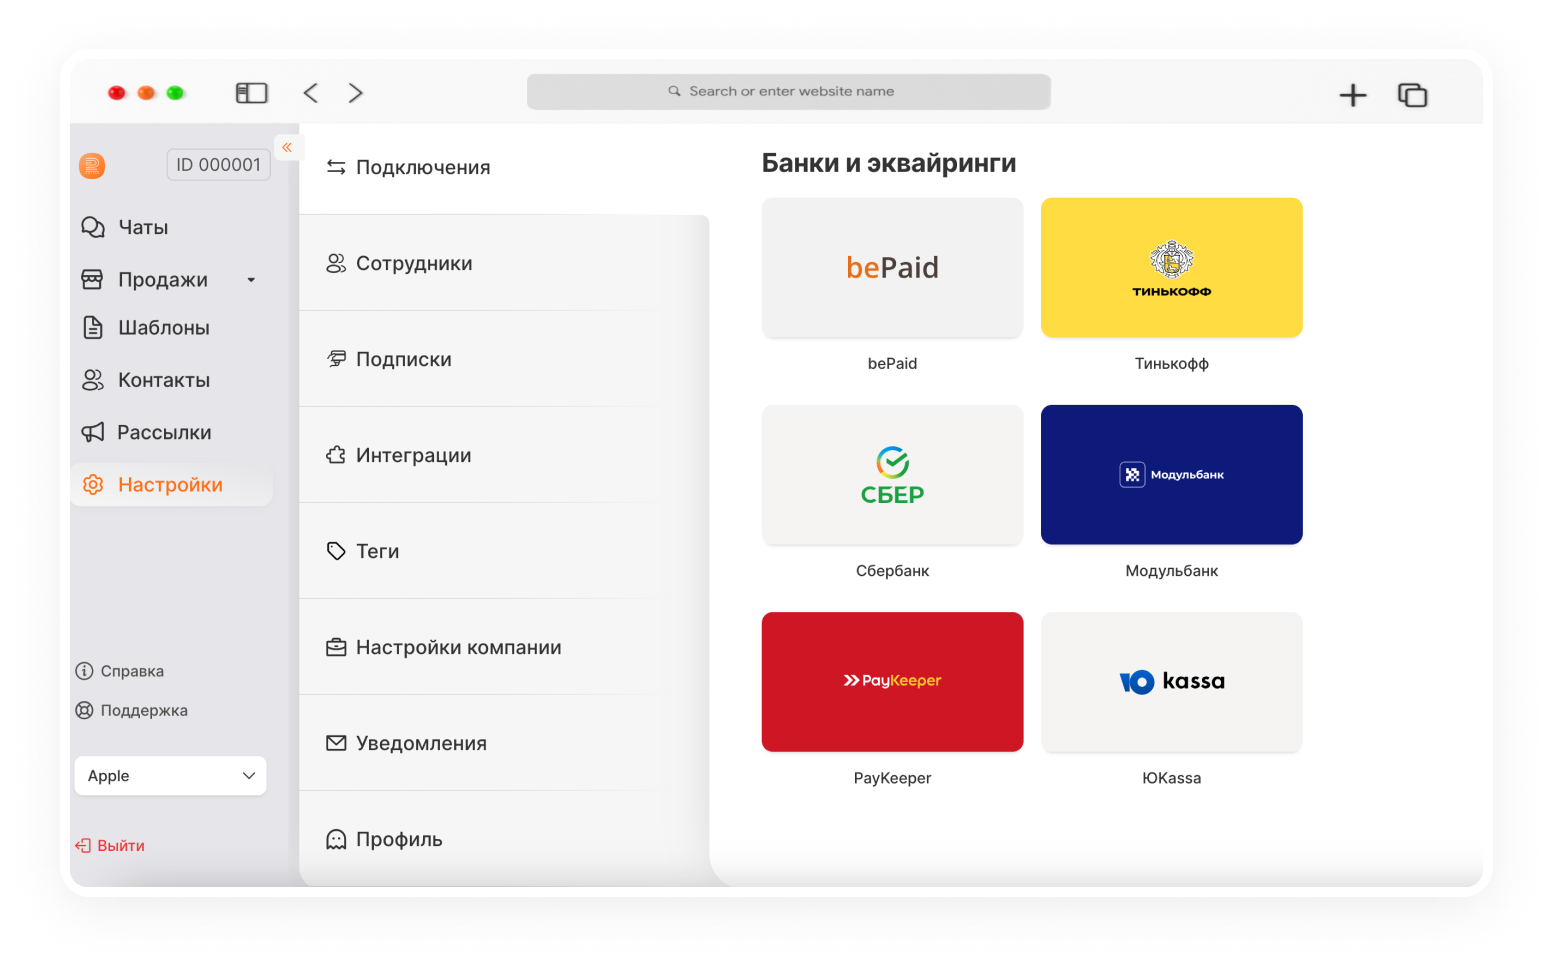Open a new tab with plus icon

click(1353, 95)
